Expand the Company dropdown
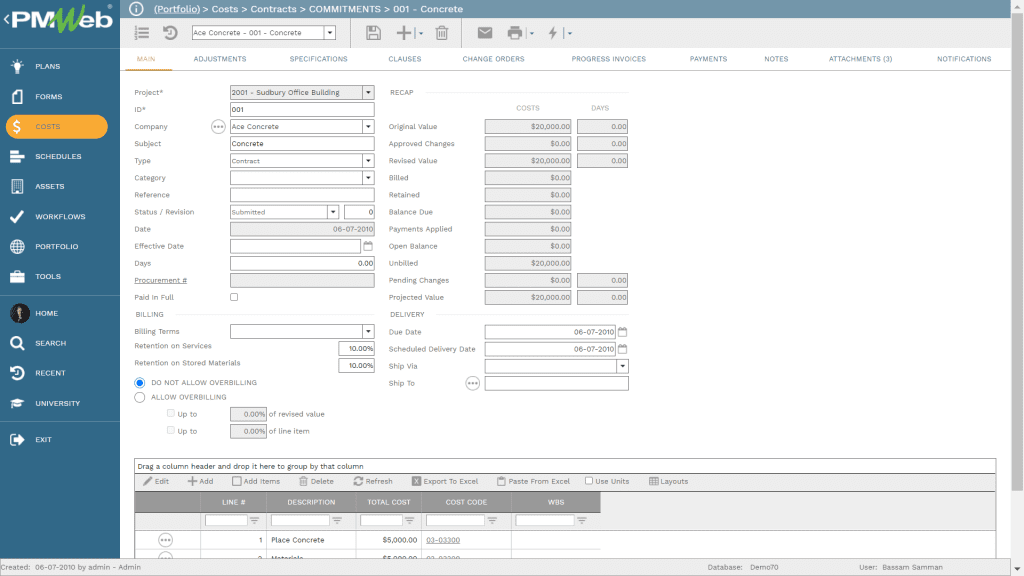Screen dimensions: 1024x576 368,127
